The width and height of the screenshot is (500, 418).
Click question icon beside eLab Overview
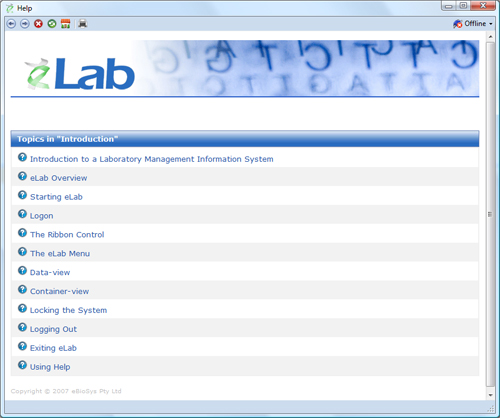click(22, 176)
